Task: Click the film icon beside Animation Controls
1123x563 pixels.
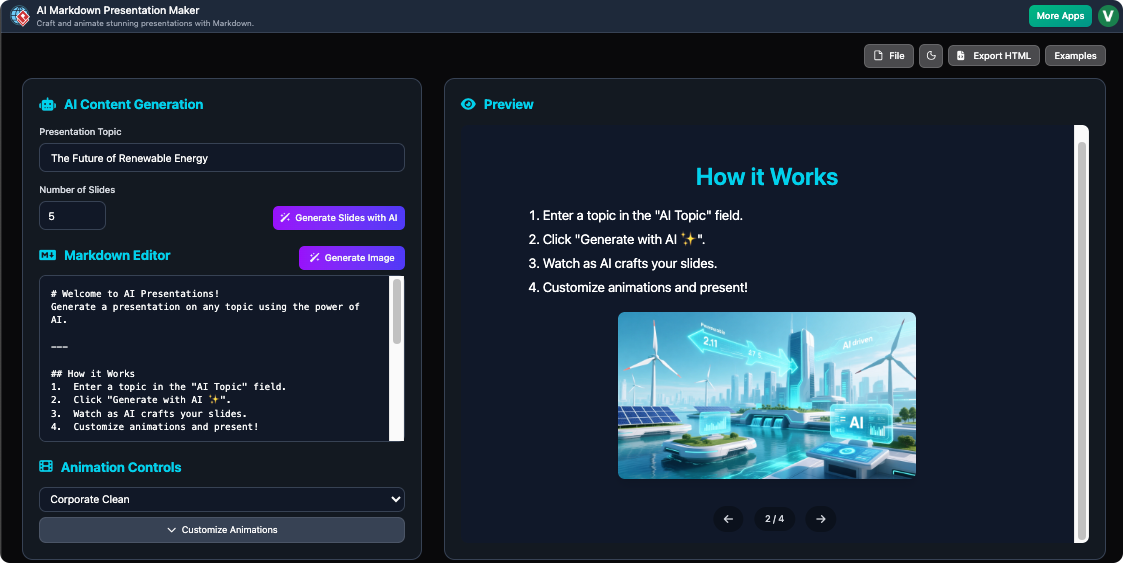Action: [46, 467]
